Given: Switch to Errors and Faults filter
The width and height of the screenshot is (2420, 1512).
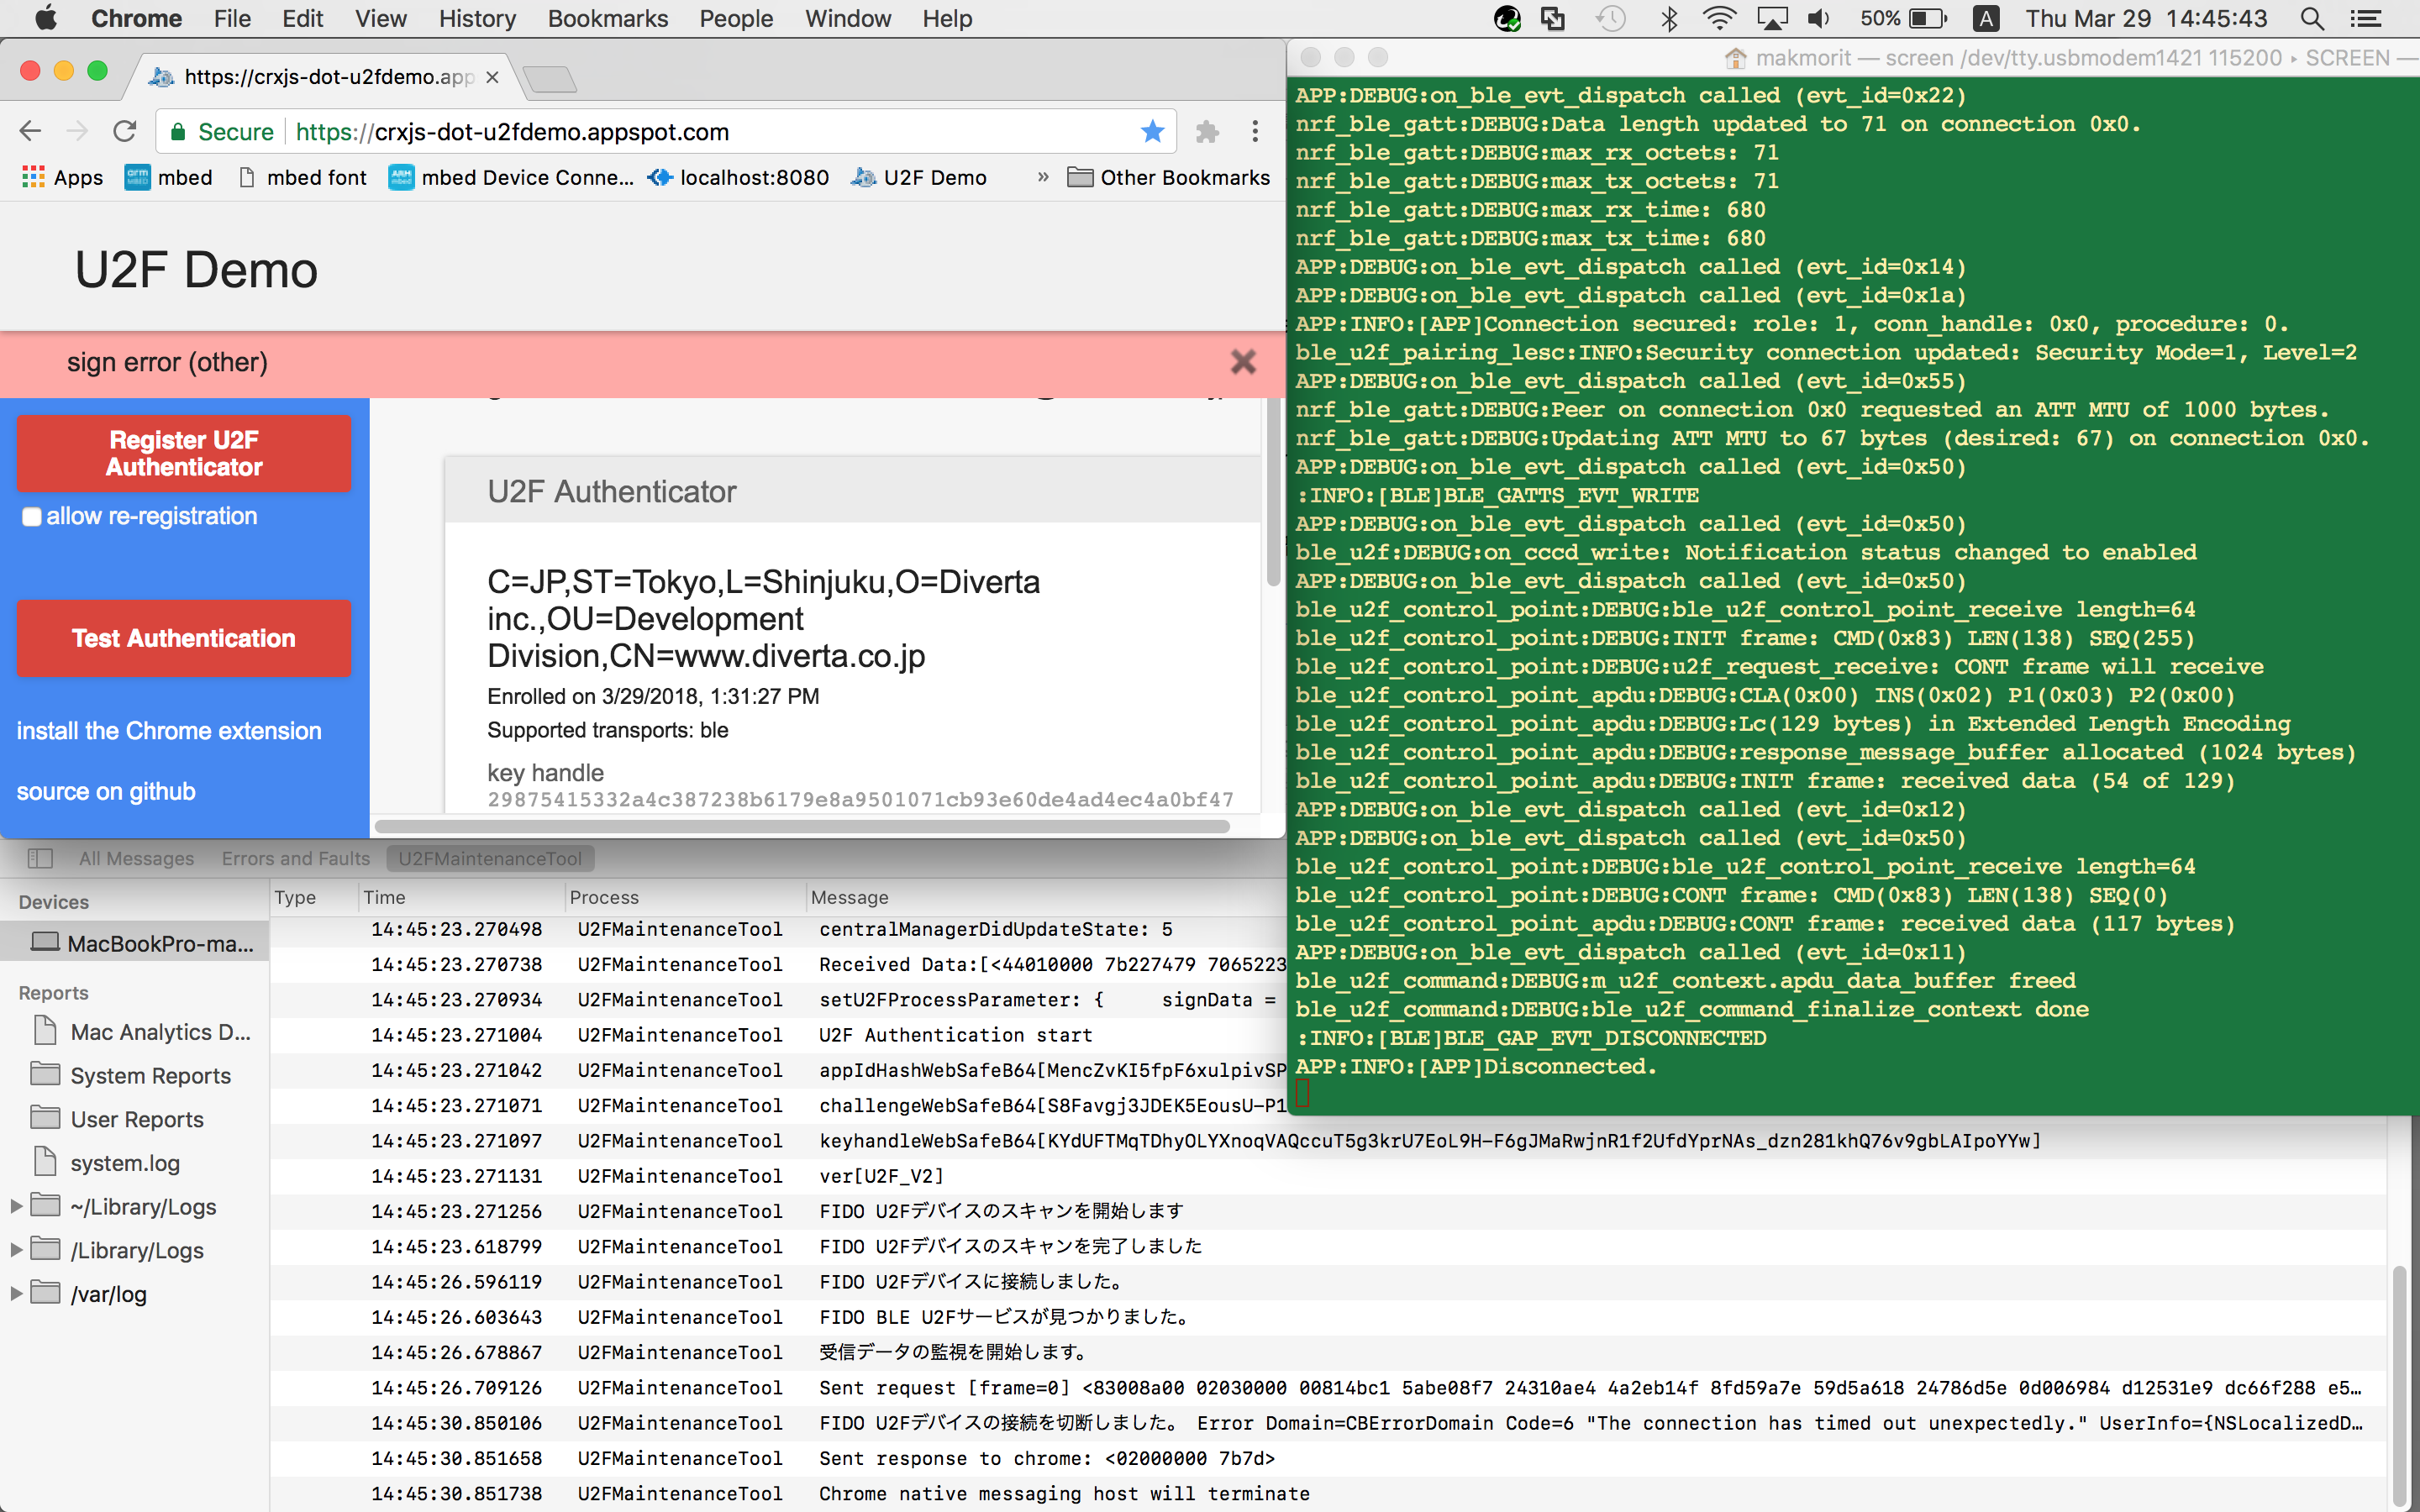Looking at the screenshot, I should 295,858.
